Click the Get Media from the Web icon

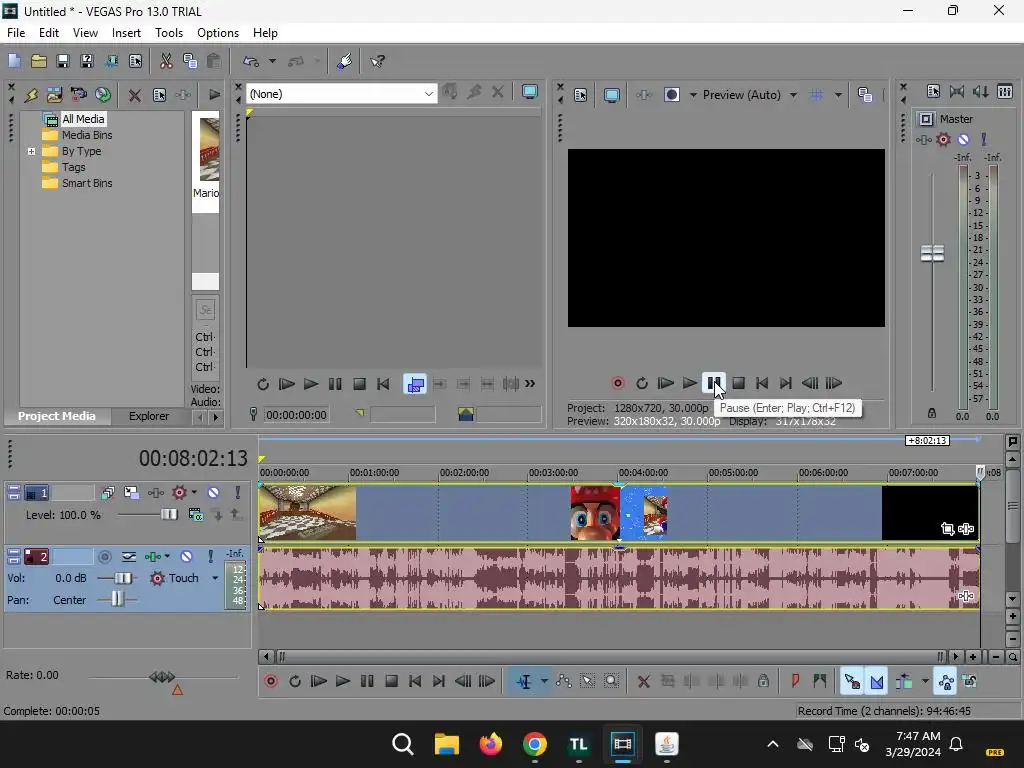click(103, 95)
